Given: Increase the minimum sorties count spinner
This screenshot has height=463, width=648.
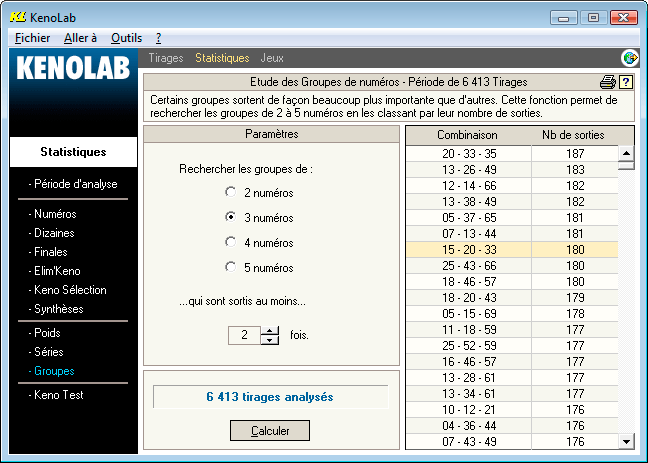Looking at the screenshot, I should pyautogui.click(x=269, y=330).
